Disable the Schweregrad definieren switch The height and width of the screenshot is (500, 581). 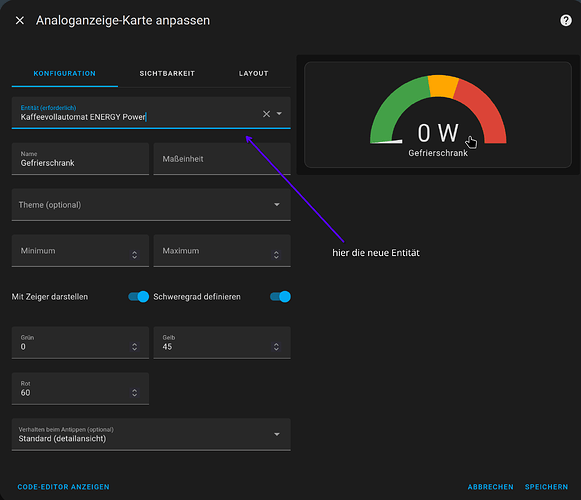pyautogui.click(x=280, y=297)
